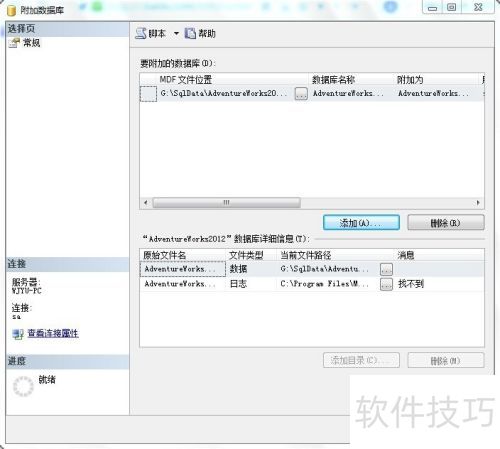This screenshot has height=449, width=500.
Task: Maximize the Attach Databases window
Action: [x=452, y=7]
